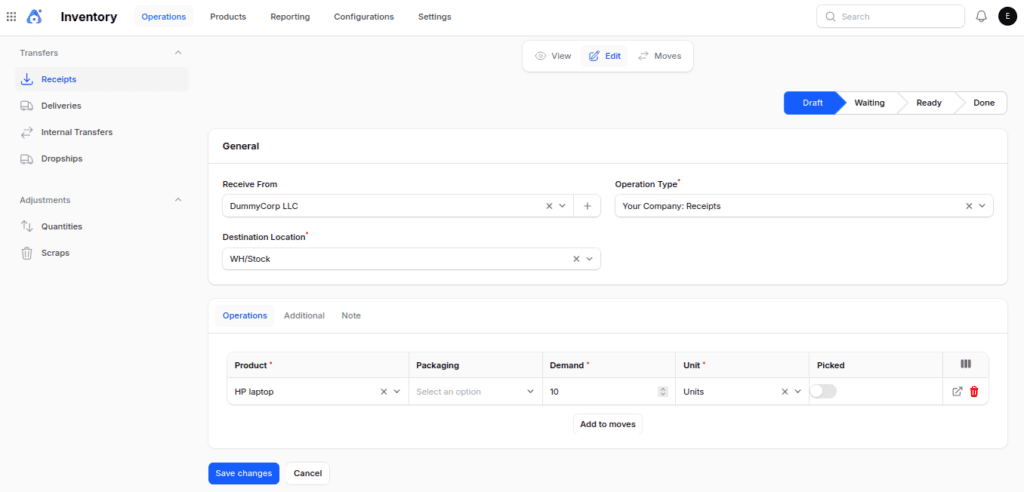Open Deliveries in the sidebar
1024x492 pixels.
102,106
